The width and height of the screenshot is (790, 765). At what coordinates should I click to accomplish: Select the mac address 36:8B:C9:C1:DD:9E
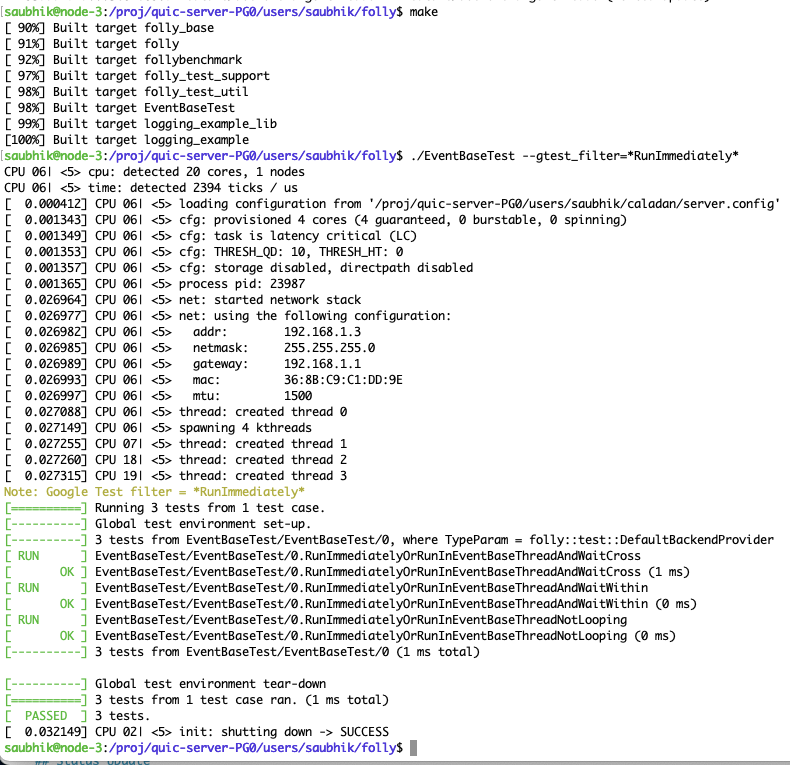(x=343, y=380)
